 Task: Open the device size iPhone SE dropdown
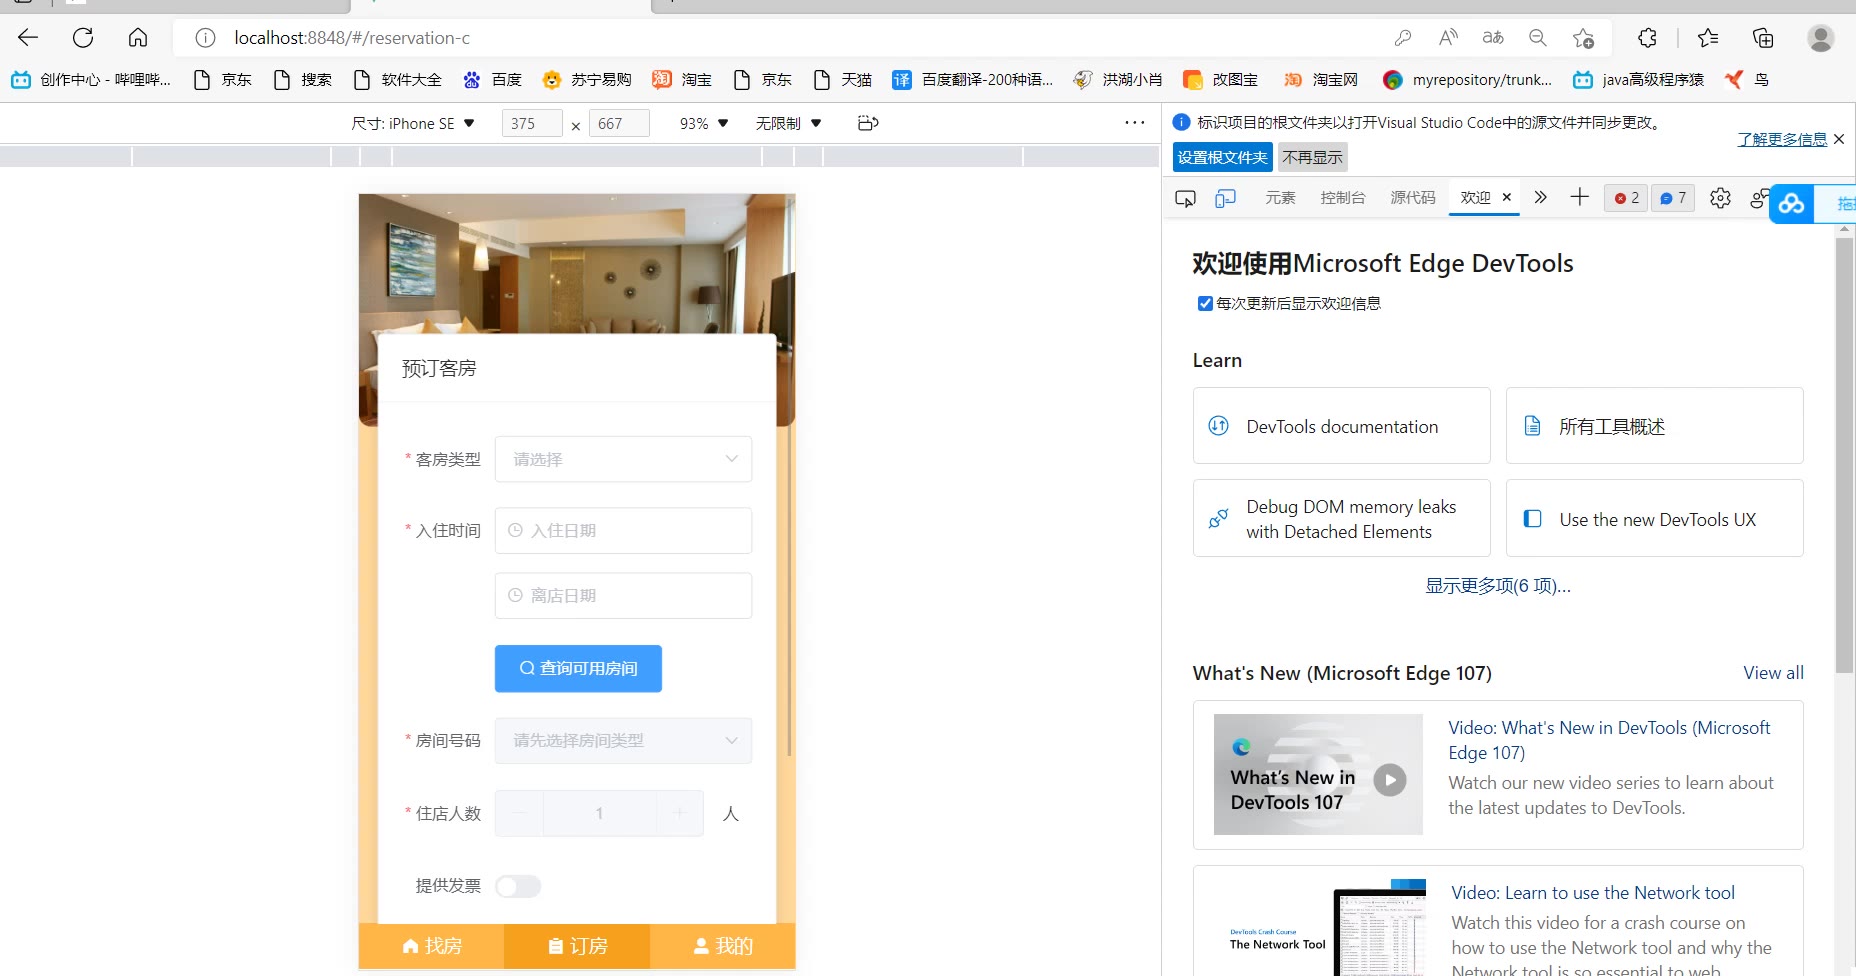(413, 123)
